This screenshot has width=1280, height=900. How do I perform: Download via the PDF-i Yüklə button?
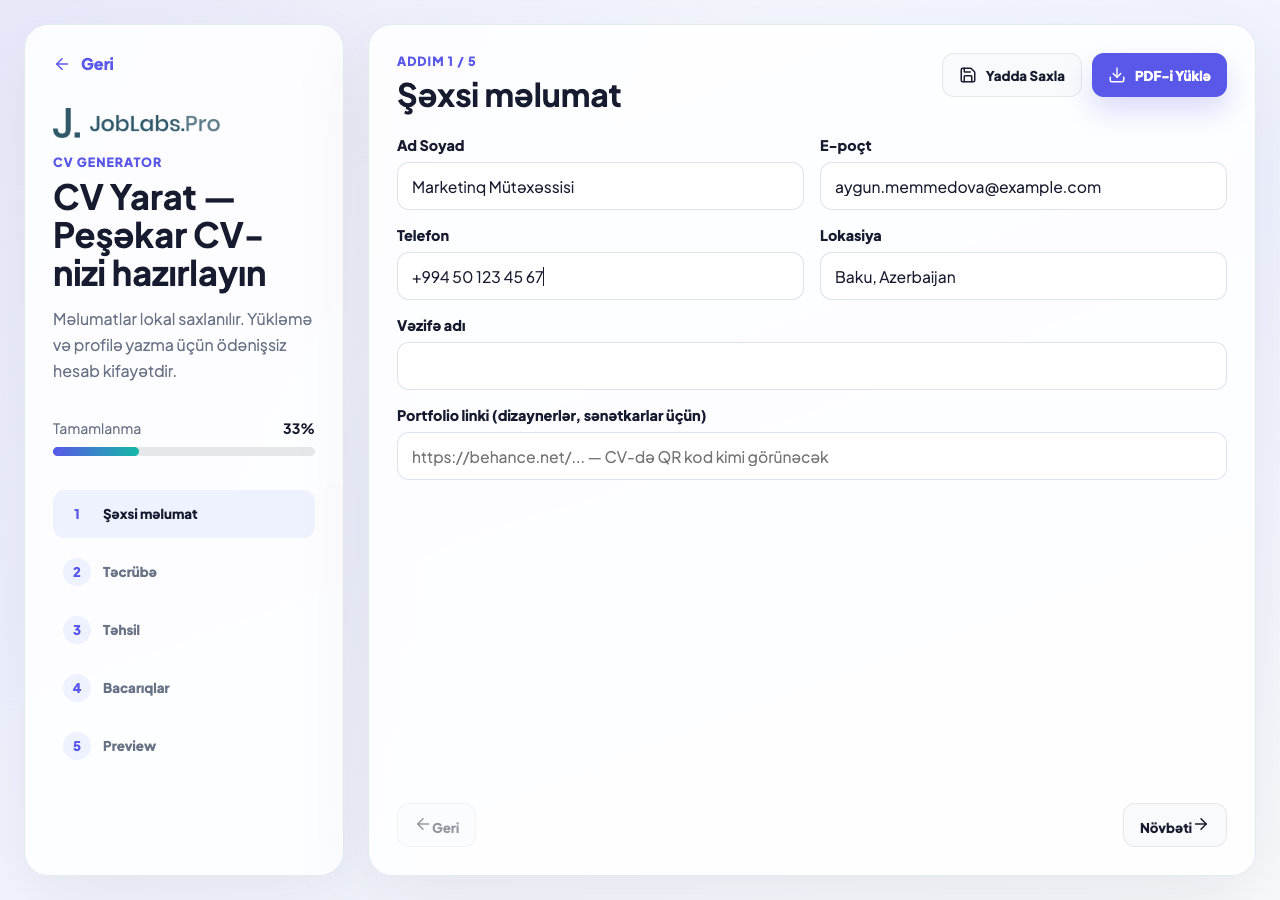(1159, 75)
